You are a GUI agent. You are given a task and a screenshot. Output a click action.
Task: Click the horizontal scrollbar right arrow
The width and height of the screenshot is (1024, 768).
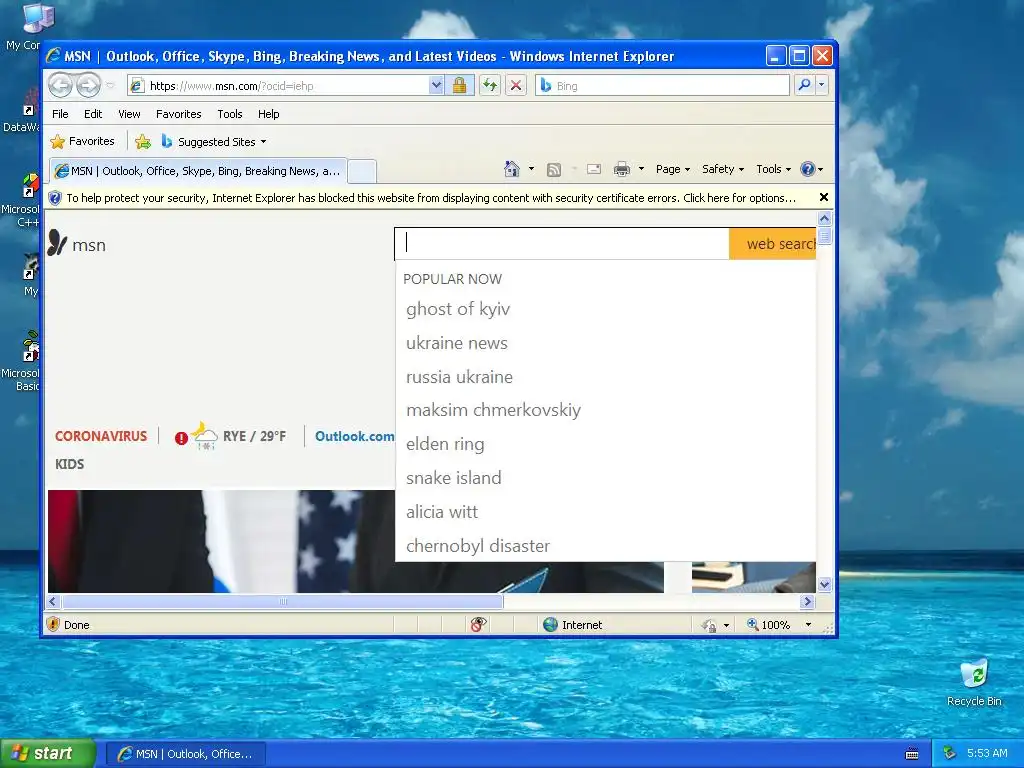(x=807, y=601)
